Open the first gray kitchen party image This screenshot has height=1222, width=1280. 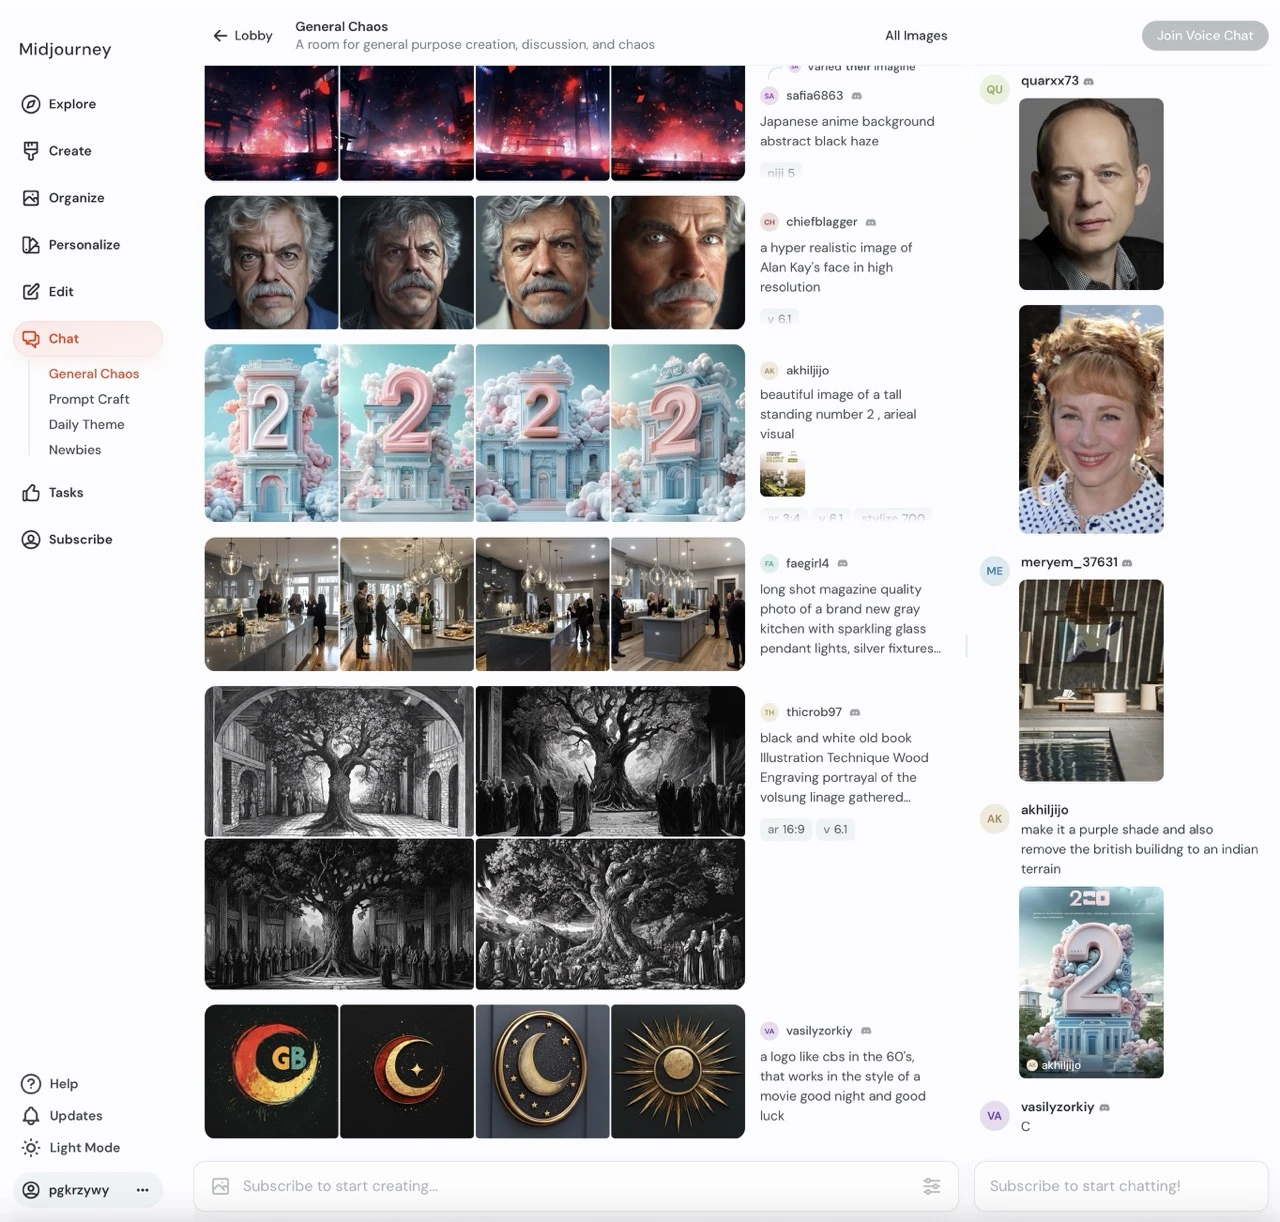click(271, 604)
